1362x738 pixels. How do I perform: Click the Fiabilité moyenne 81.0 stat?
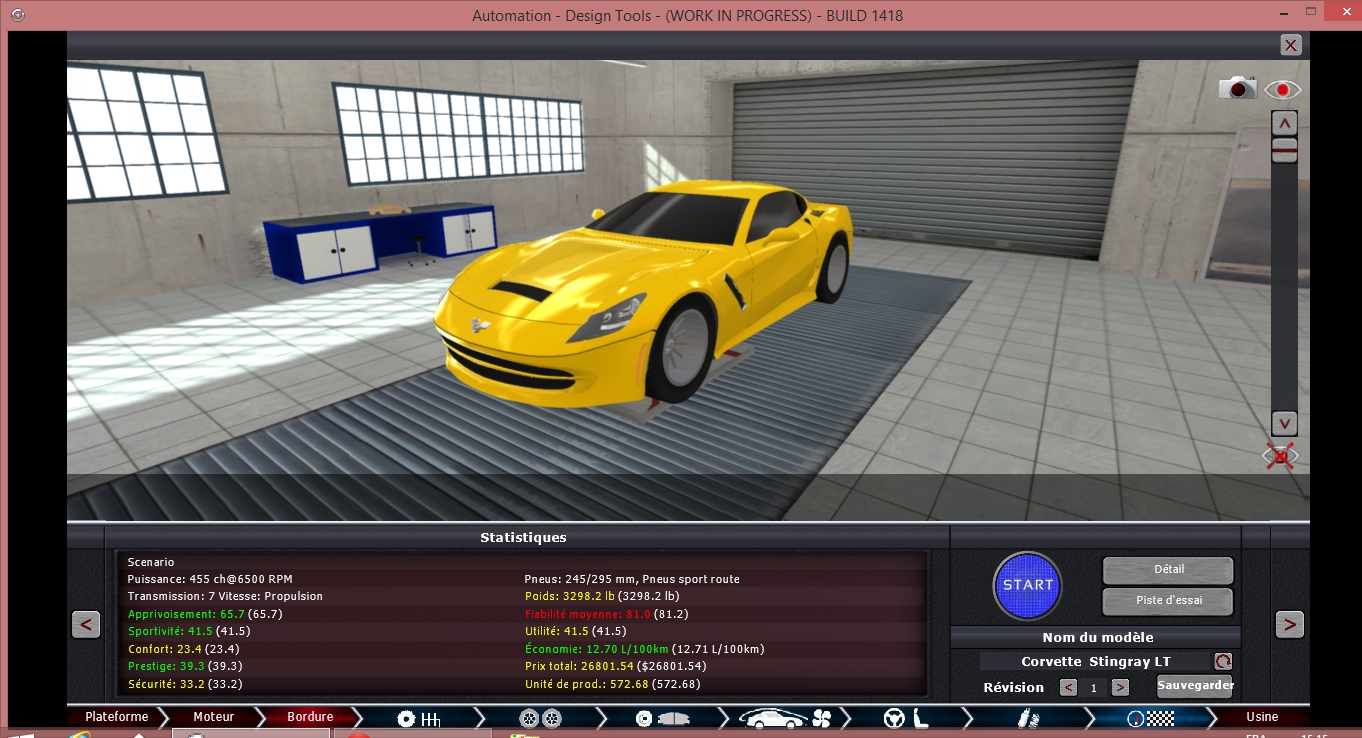tap(606, 614)
